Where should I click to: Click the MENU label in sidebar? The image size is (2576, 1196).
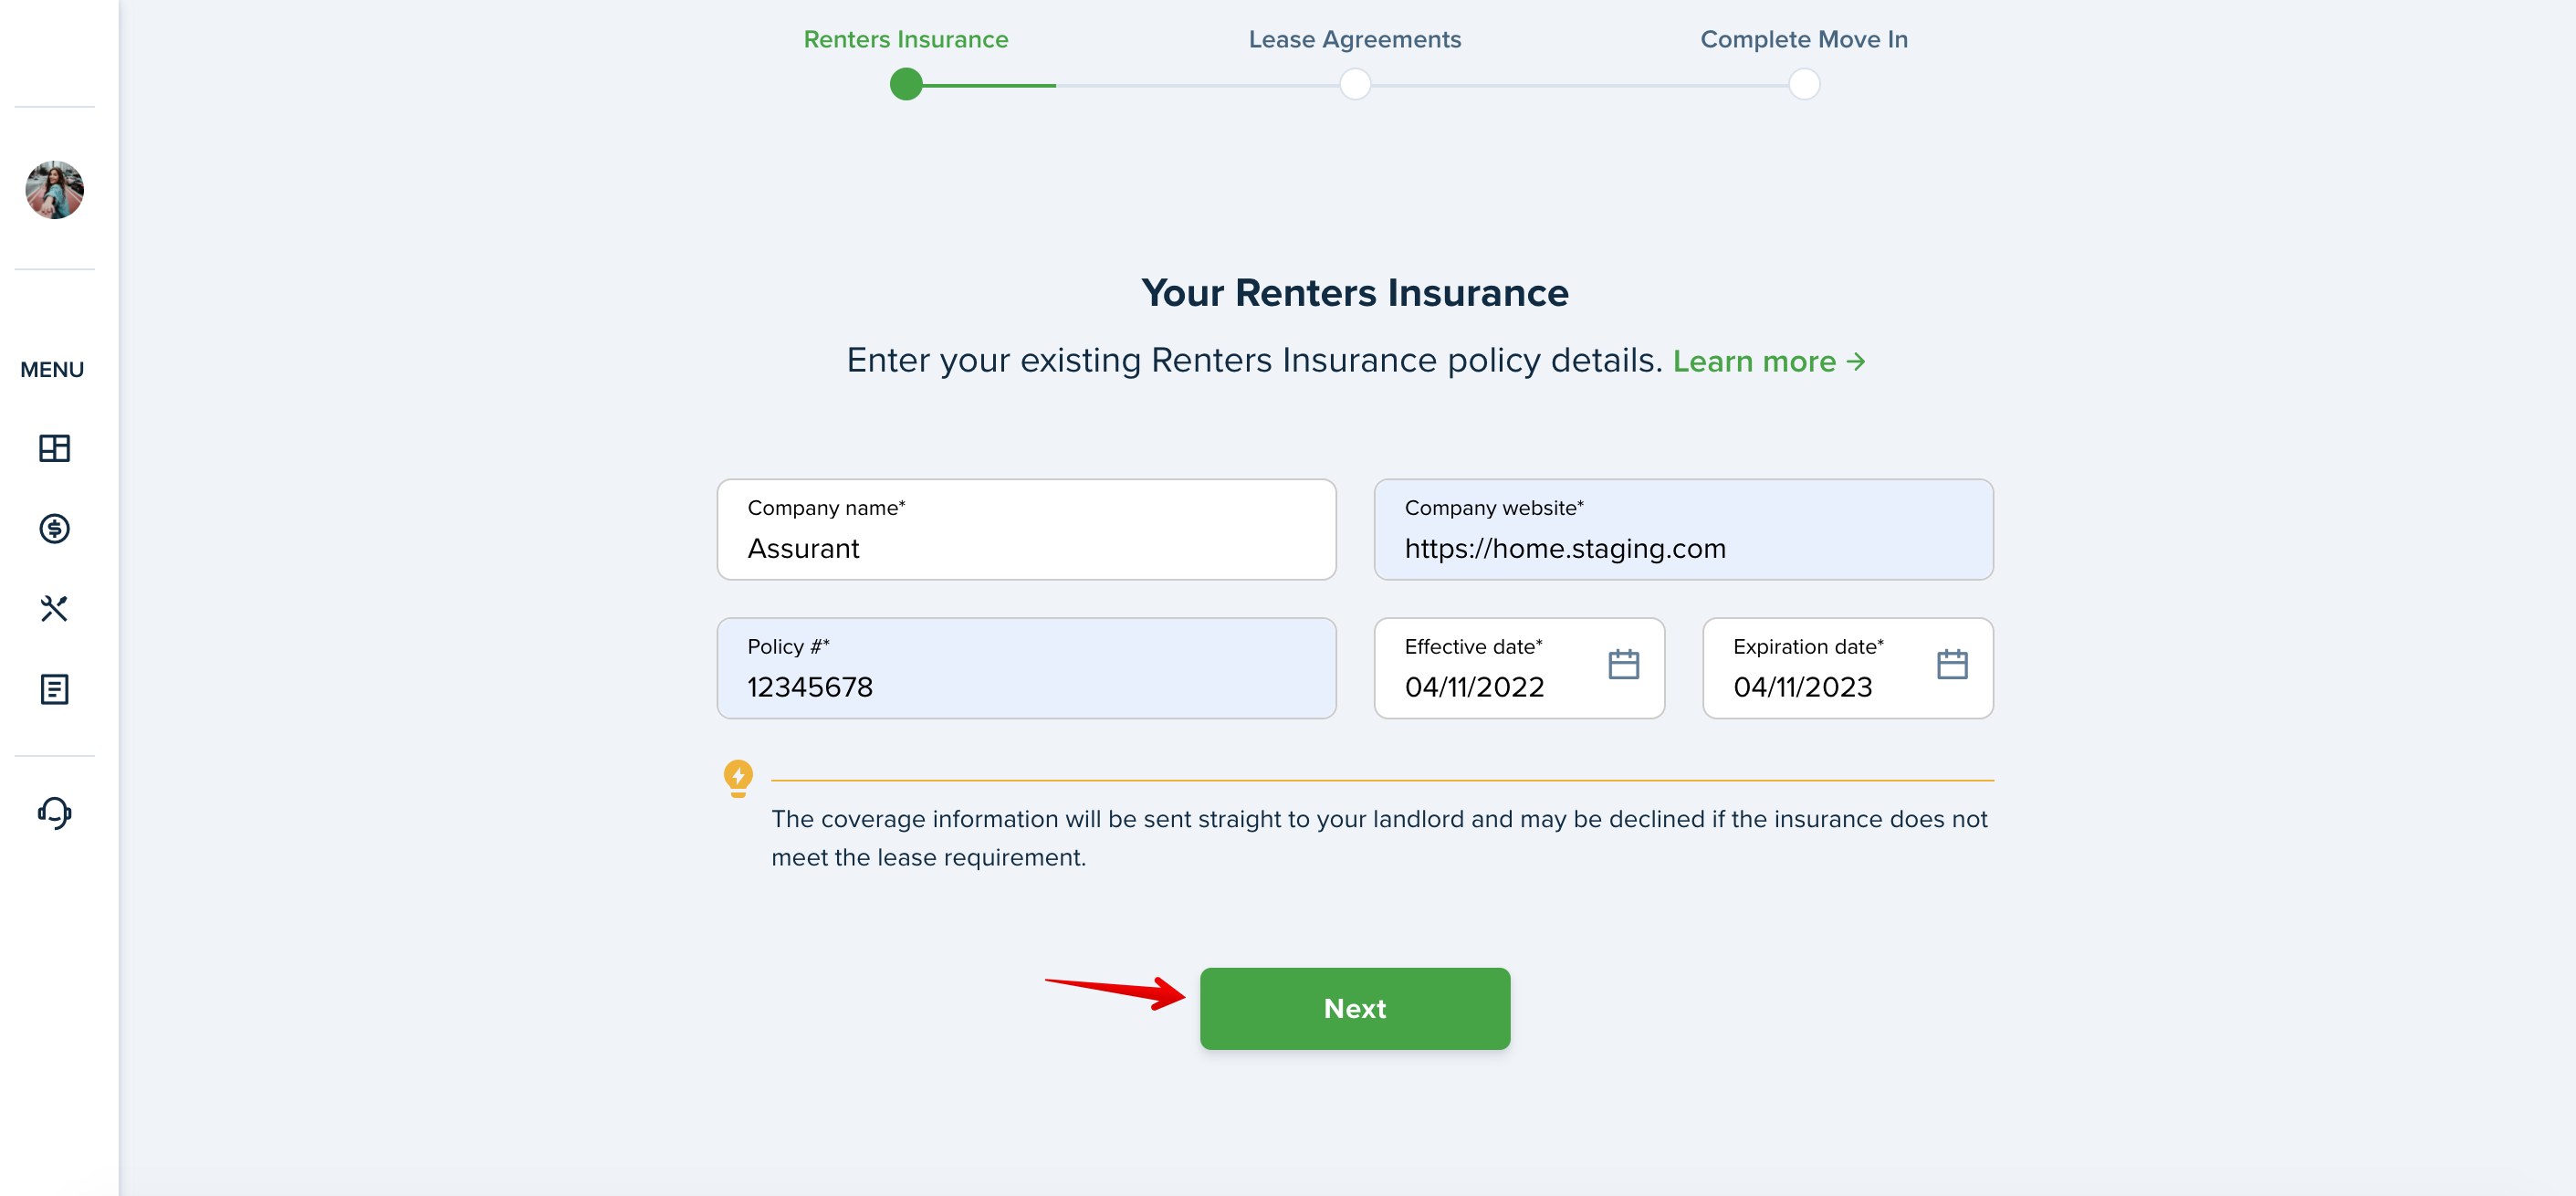(x=52, y=370)
